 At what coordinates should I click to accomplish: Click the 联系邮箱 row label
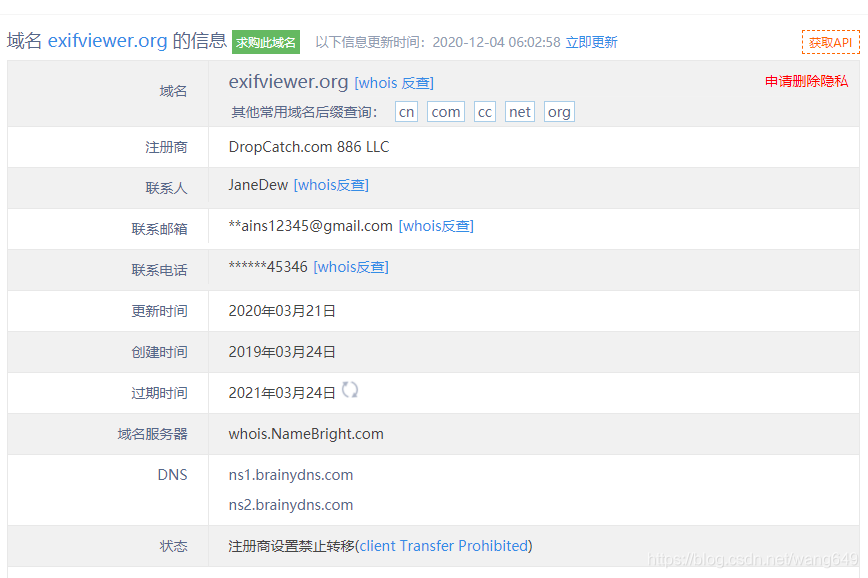pos(159,229)
